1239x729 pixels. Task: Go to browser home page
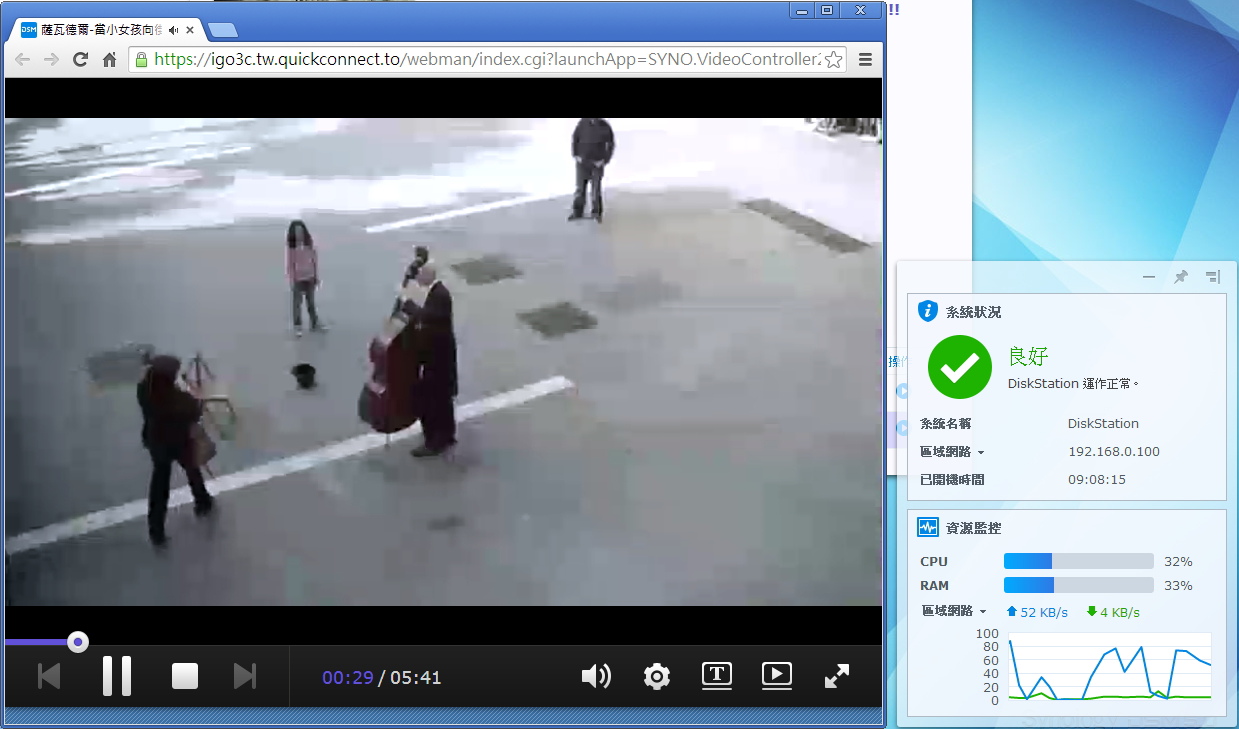click(x=110, y=59)
